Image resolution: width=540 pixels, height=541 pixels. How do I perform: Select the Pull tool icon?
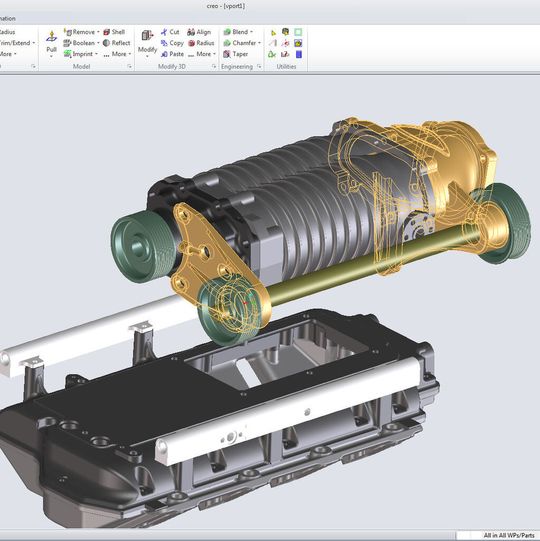(51, 36)
